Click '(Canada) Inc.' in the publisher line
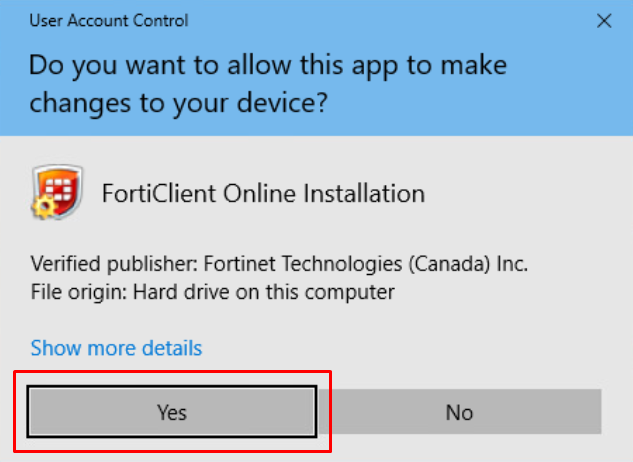 (468, 265)
